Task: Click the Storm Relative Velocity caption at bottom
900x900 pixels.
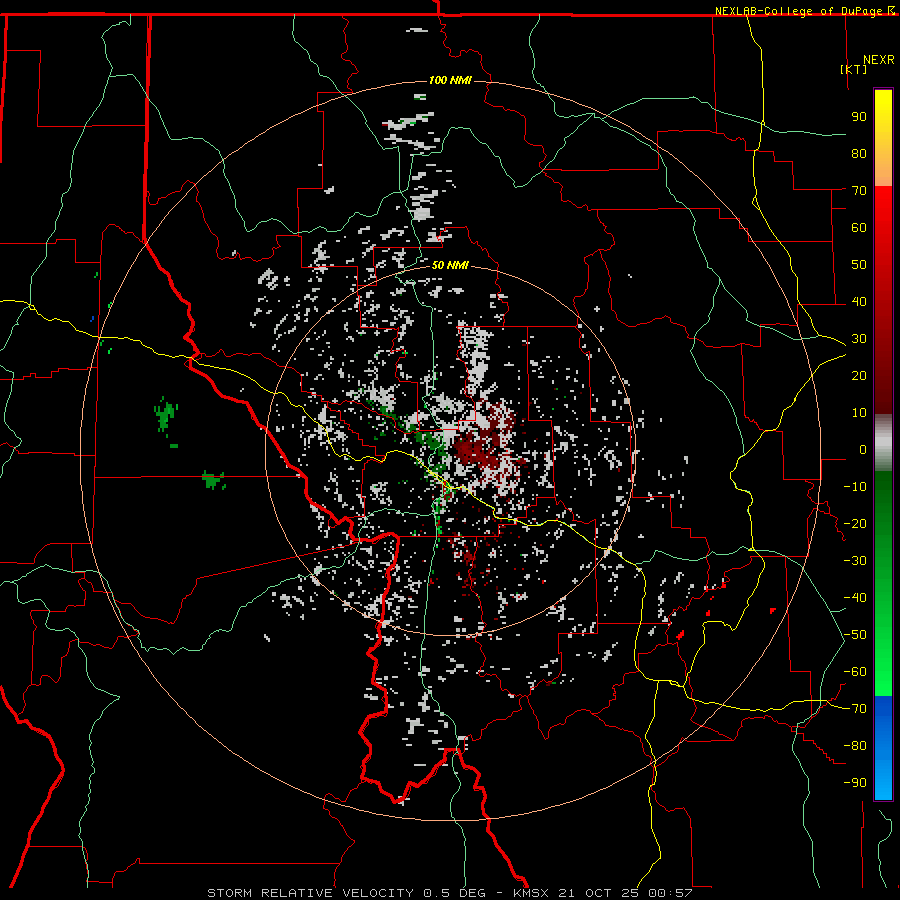Action: click(x=449, y=893)
